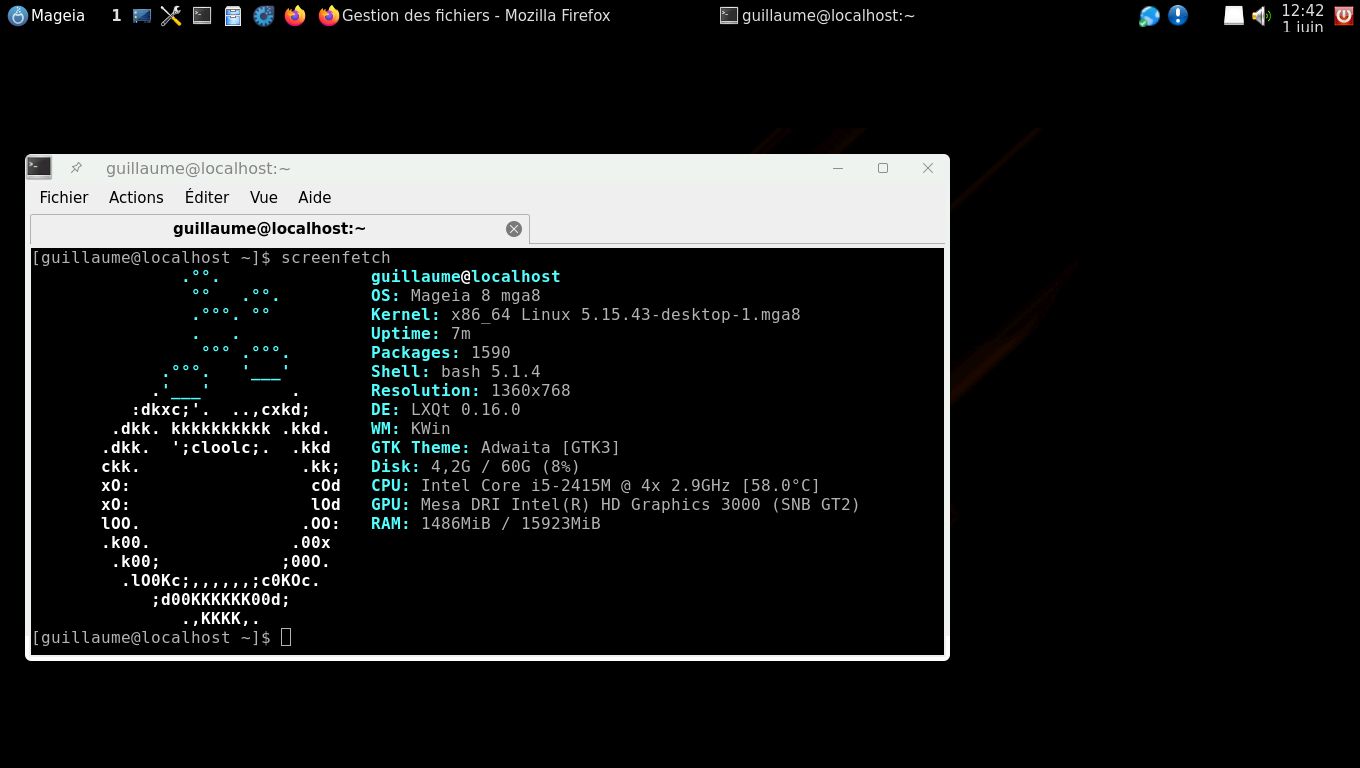Click the red power button icon
The image size is (1360, 768).
(x=1344, y=15)
